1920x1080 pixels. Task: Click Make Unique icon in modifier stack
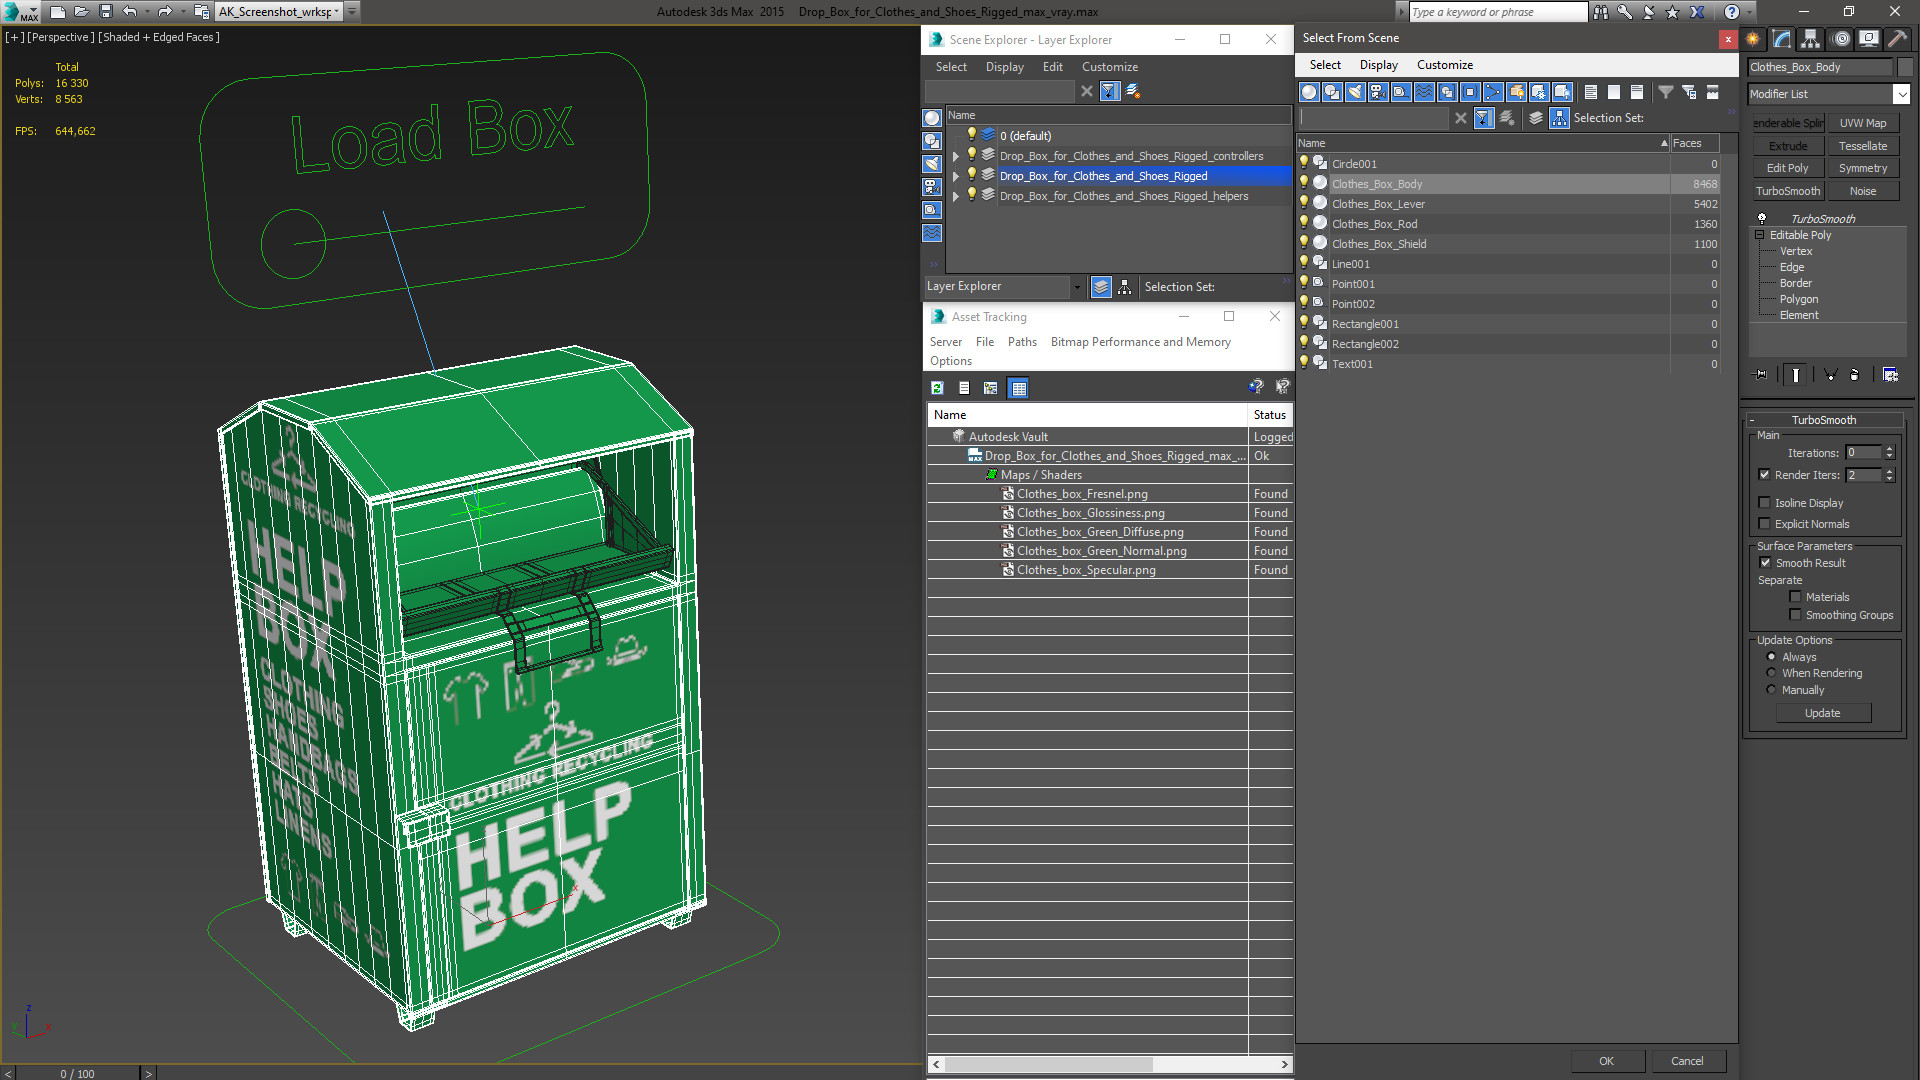1830,374
